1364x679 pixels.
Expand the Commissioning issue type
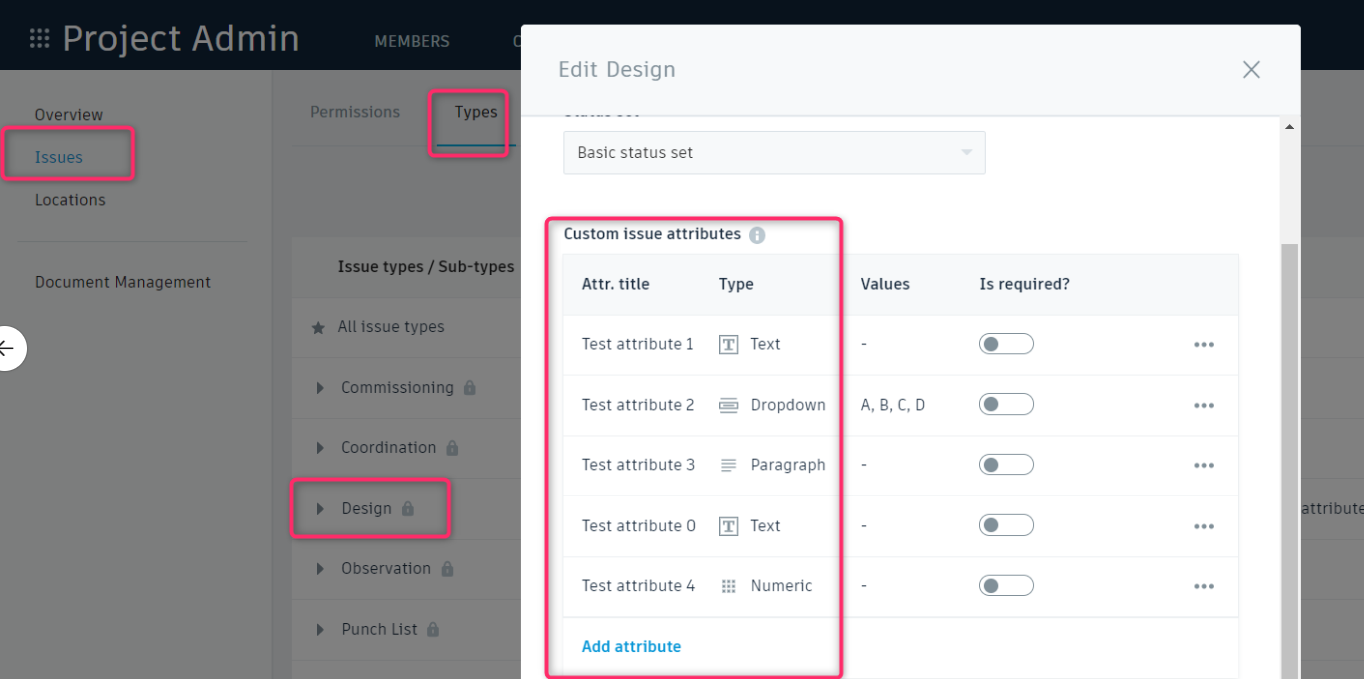click(x=319, y=388)
